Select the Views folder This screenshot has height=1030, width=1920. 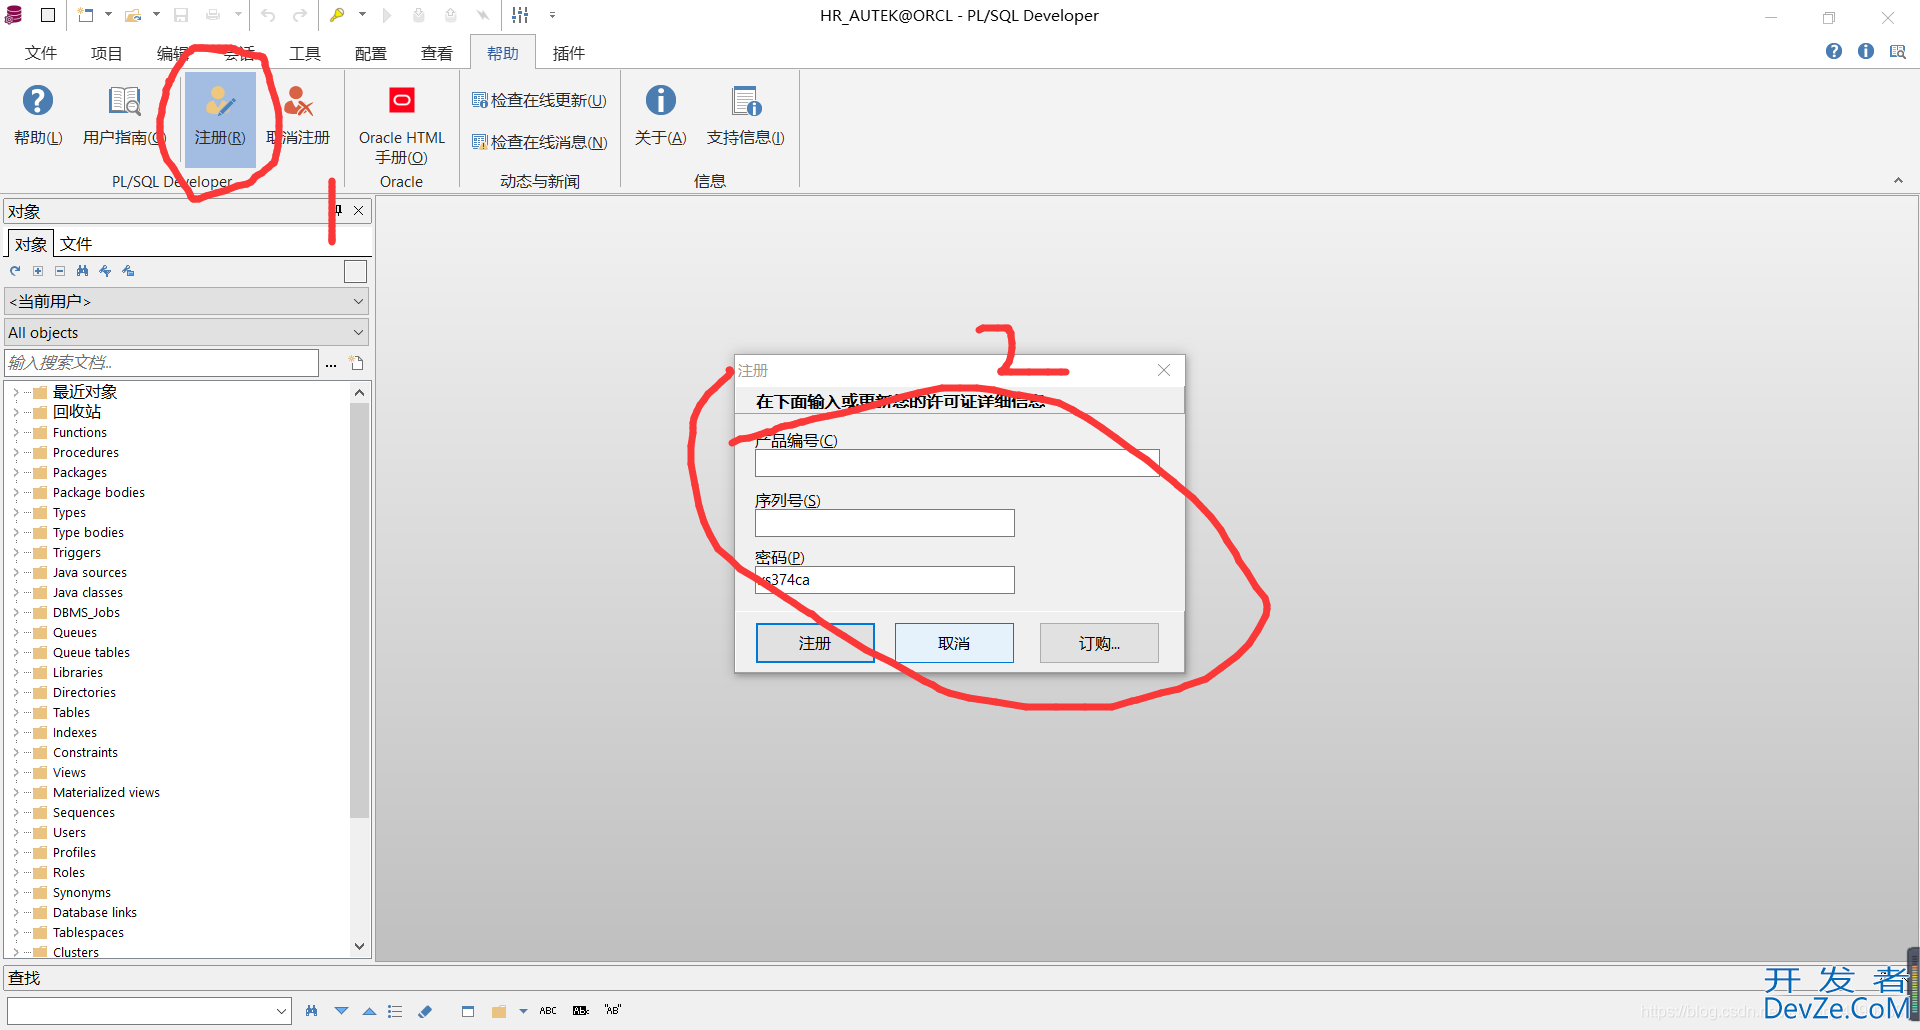tap(69, 772)
